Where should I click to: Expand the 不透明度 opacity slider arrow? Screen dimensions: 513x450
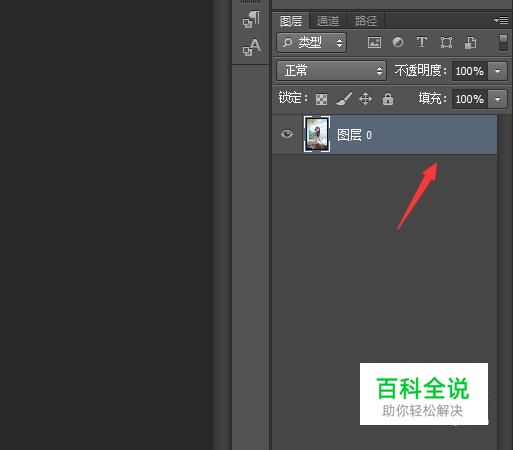click(498, 71)
